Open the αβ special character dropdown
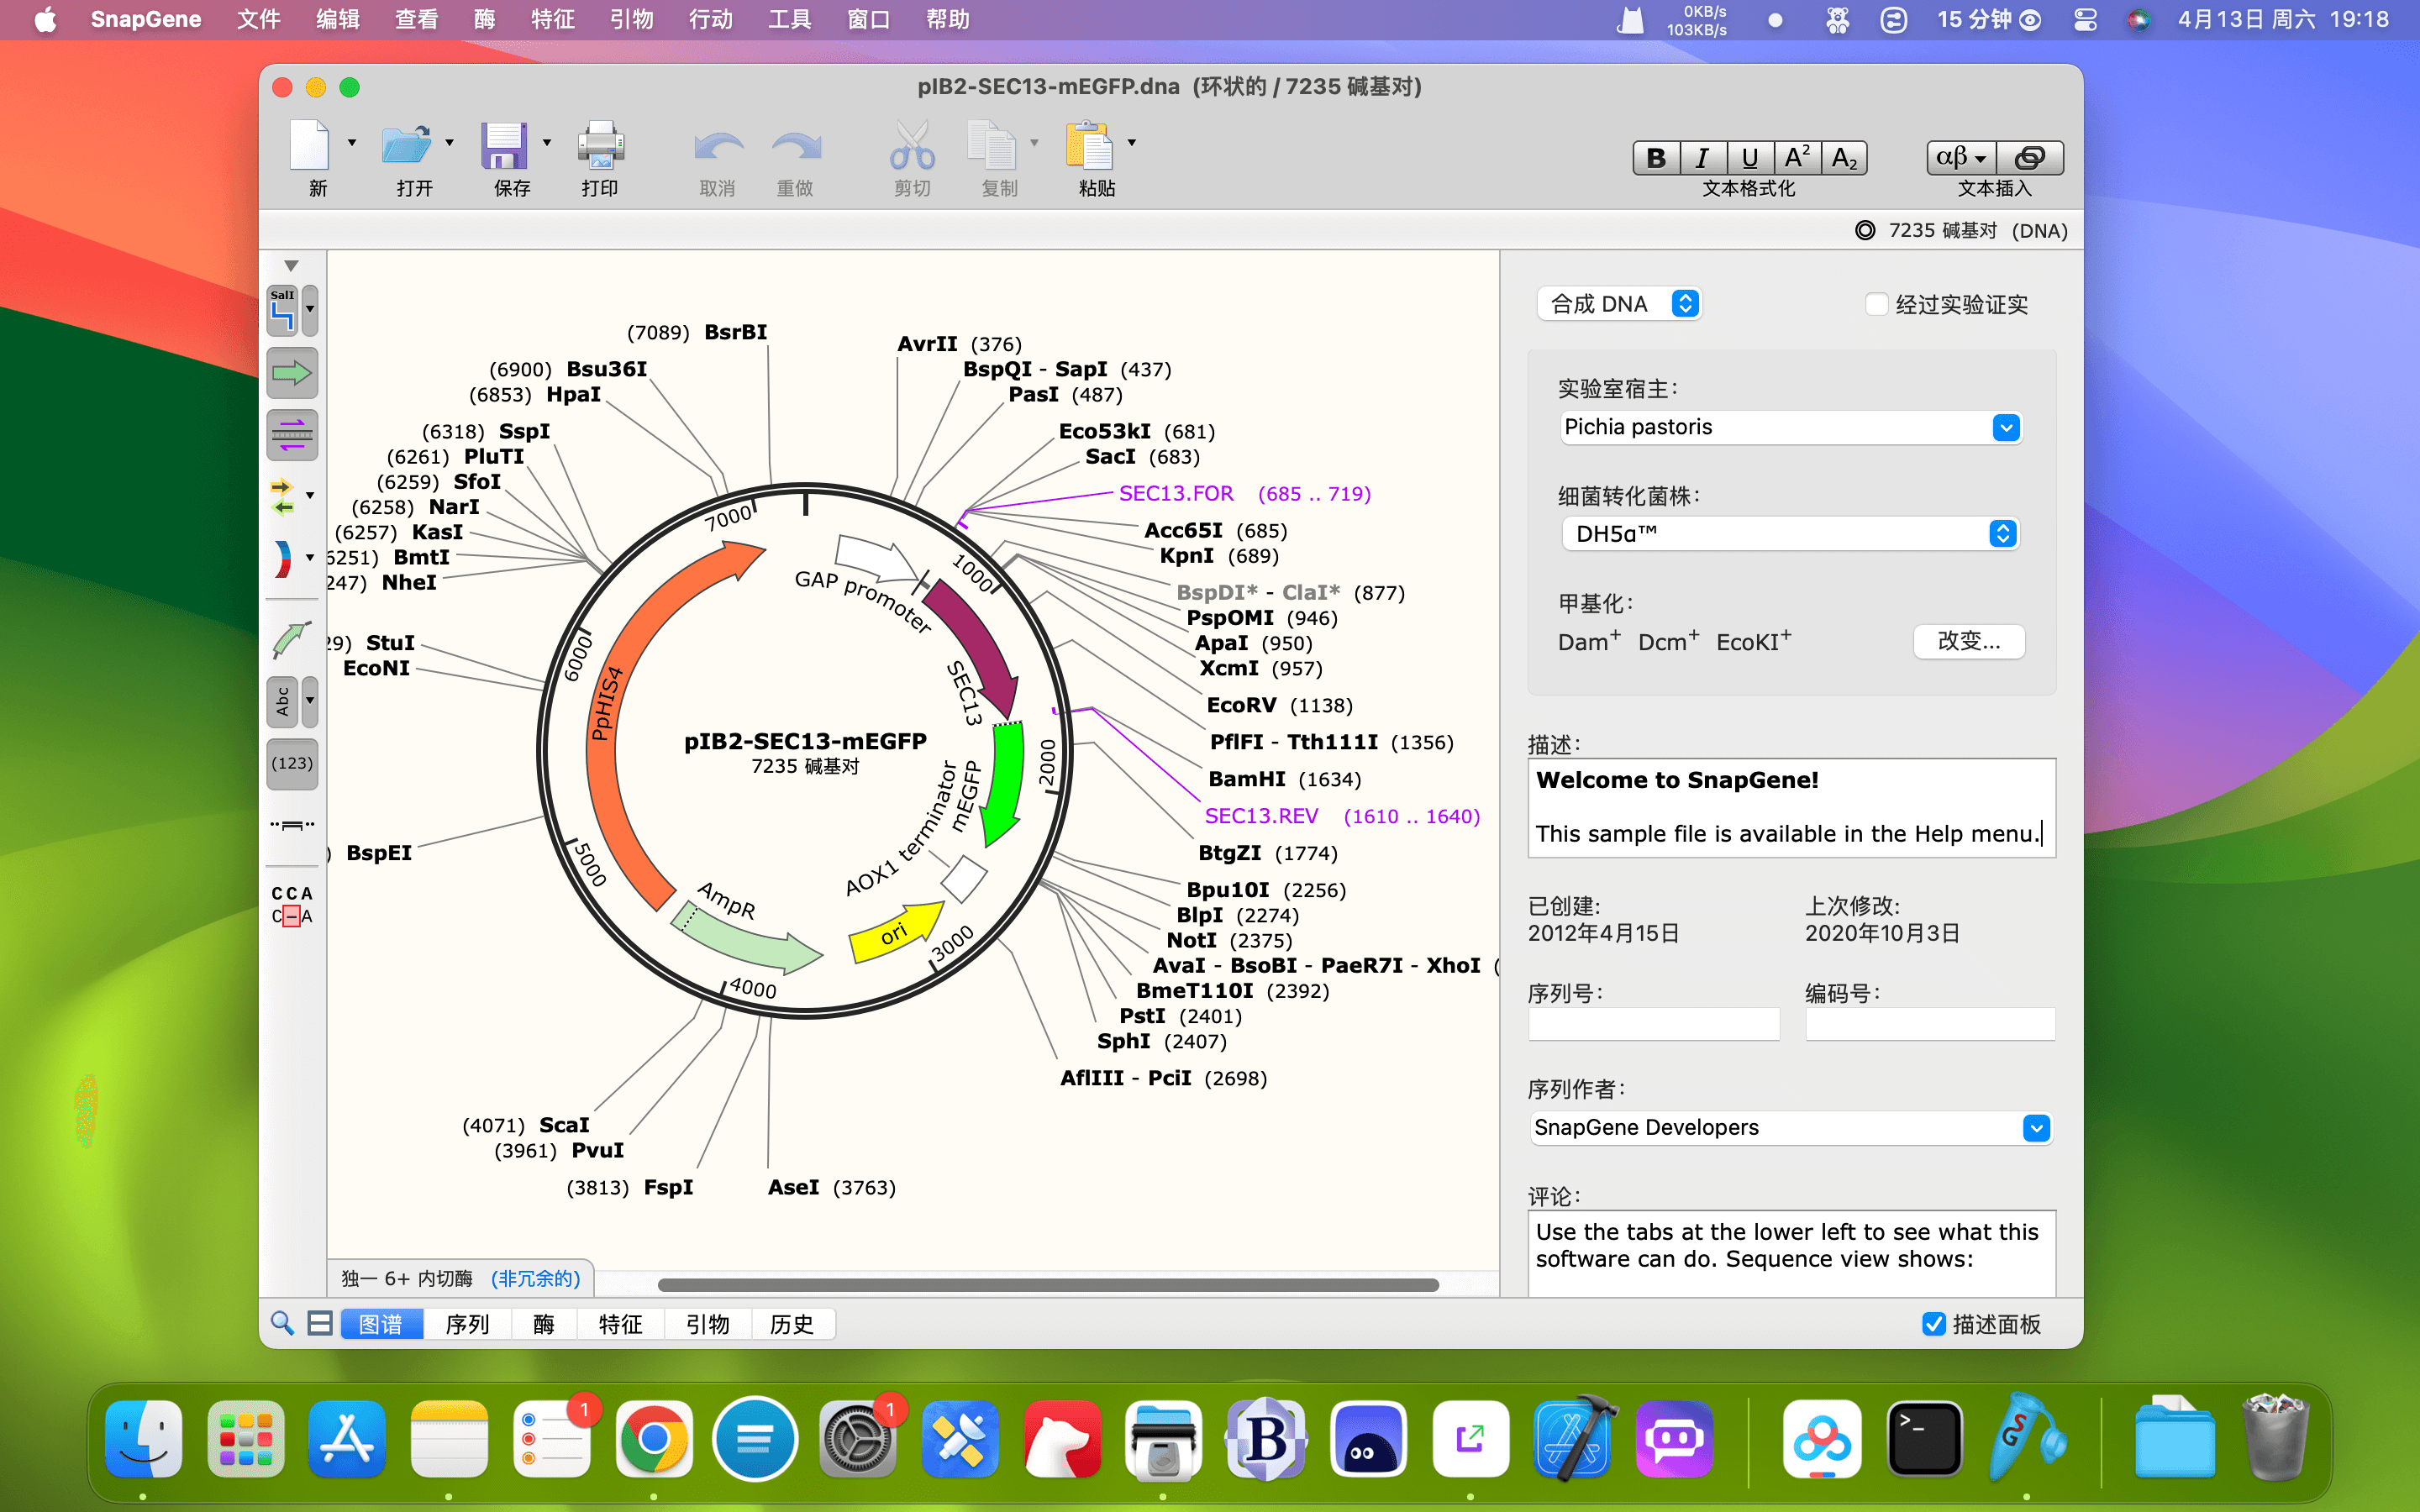2420x1512 pixels. [1961, 157]
